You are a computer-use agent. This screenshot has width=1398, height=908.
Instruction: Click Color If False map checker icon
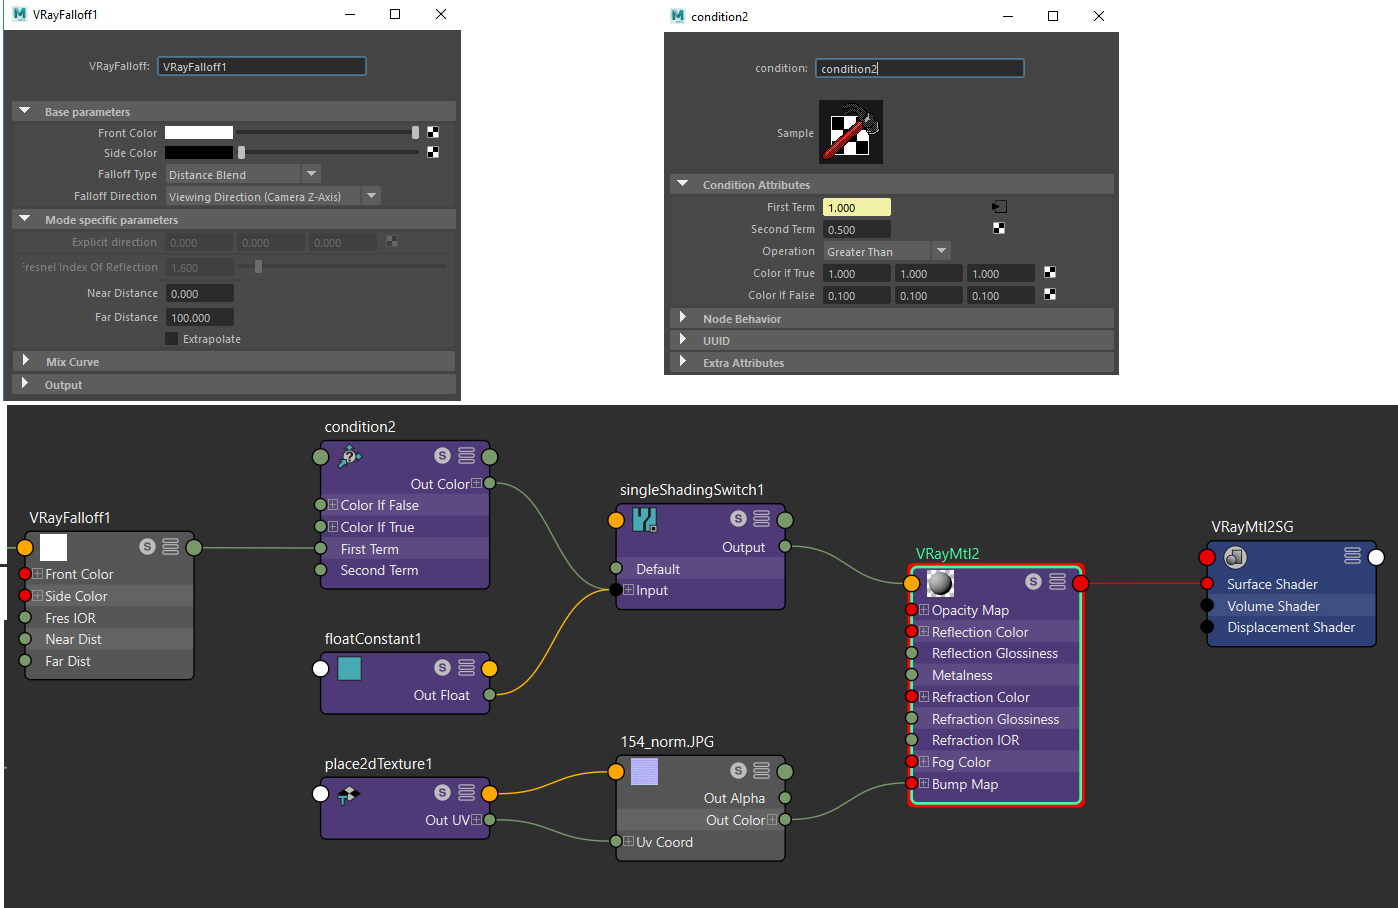click(x=1050, y=294)
